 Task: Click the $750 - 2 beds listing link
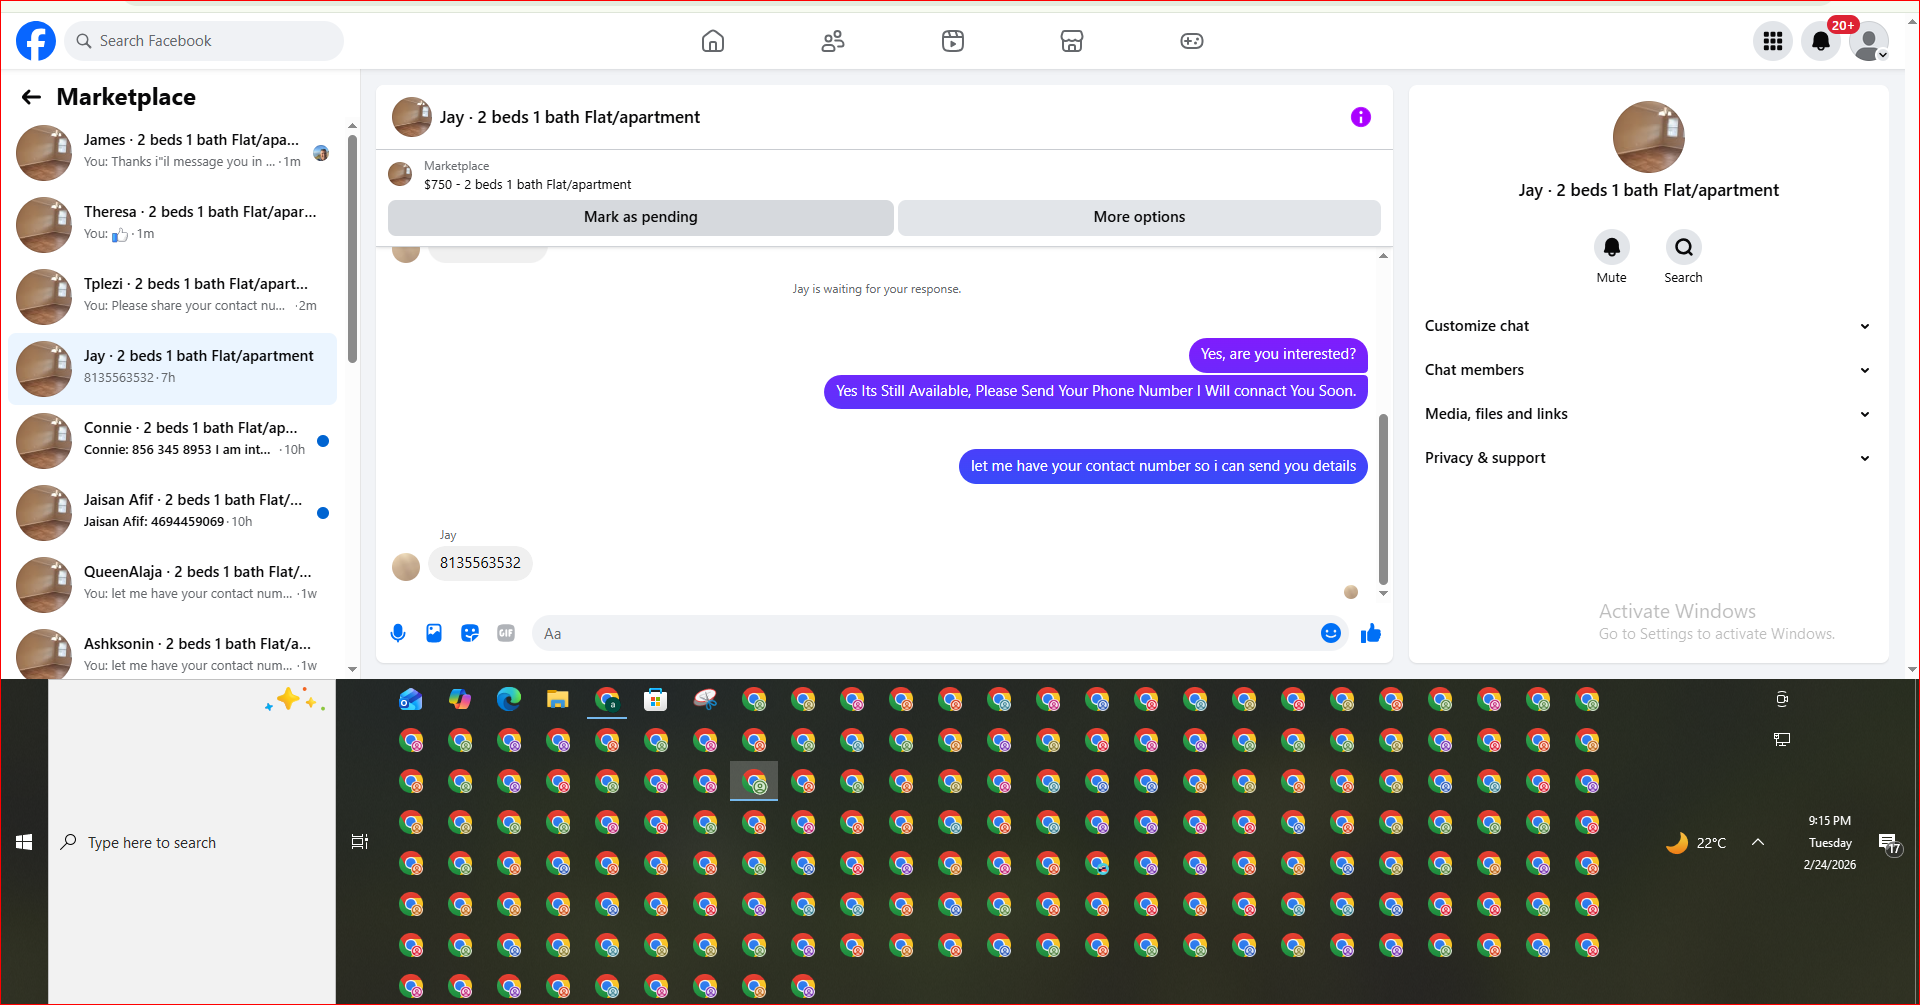527,185
